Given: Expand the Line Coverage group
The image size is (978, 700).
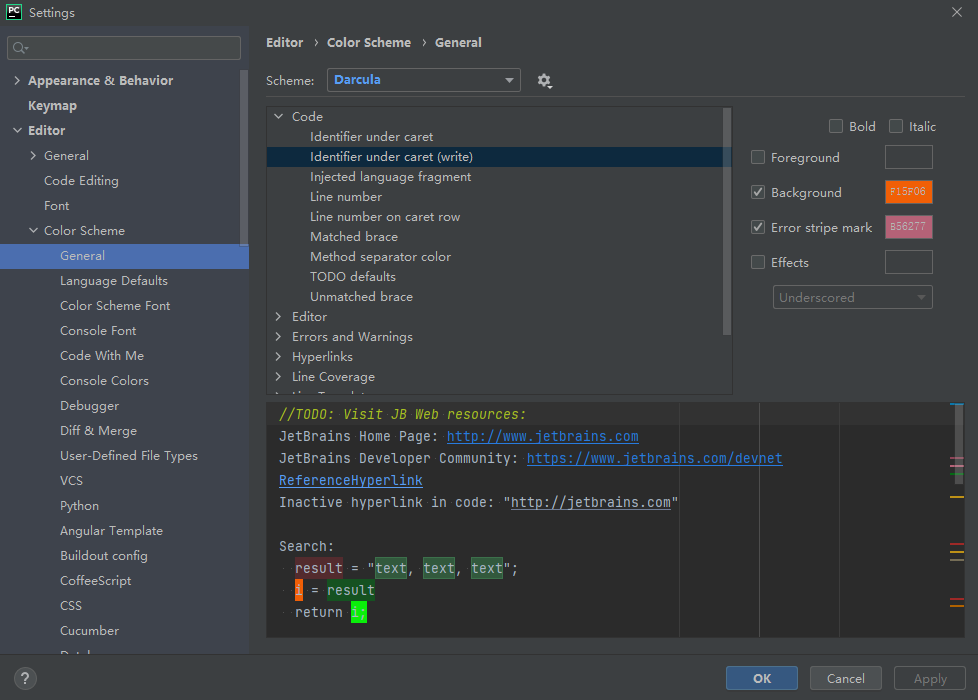Looking at the screenshot, I should click(x=279, y=376).
